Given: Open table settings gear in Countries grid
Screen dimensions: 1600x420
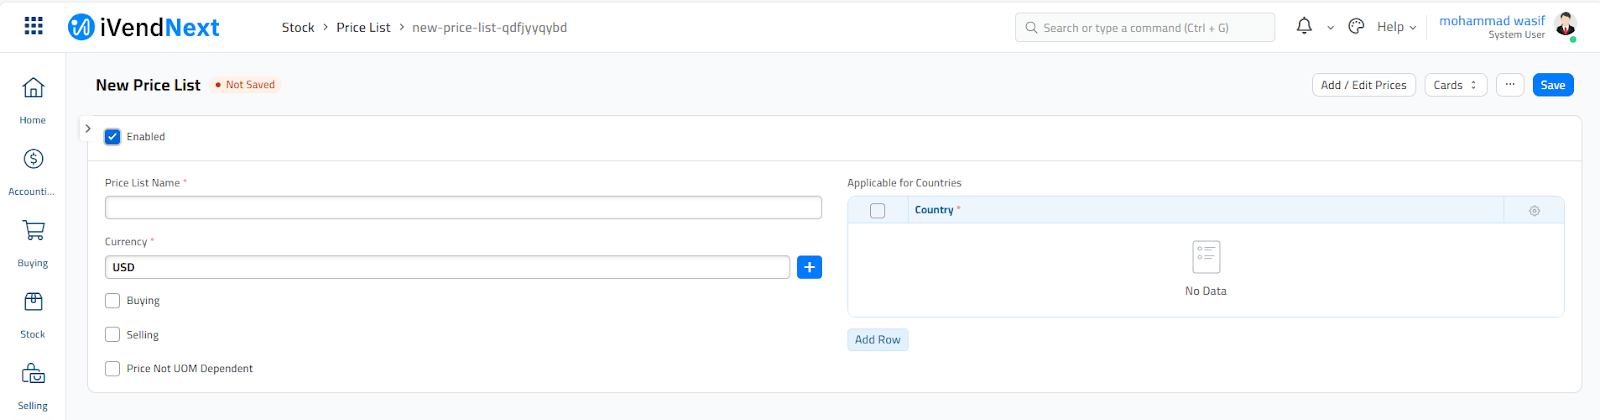Looking at the screenshot, I should 1534,211.
